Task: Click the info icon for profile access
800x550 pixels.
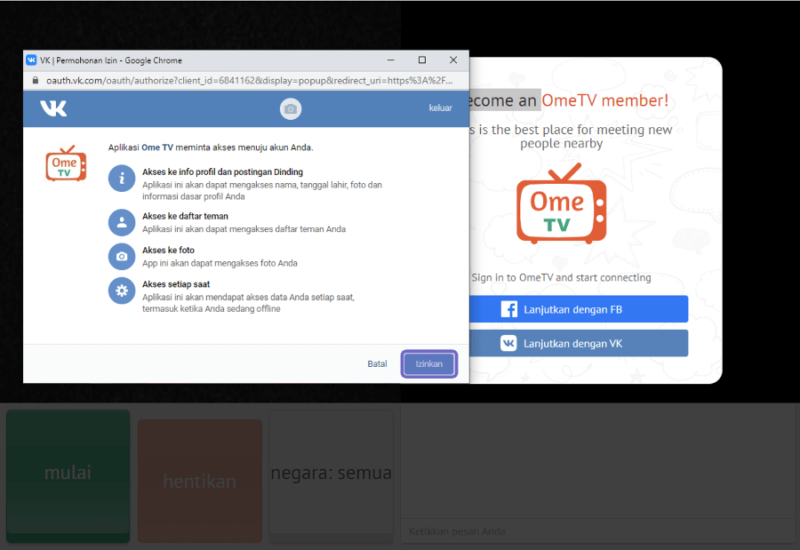Action: pyautogui.click(x=122, y=179)
